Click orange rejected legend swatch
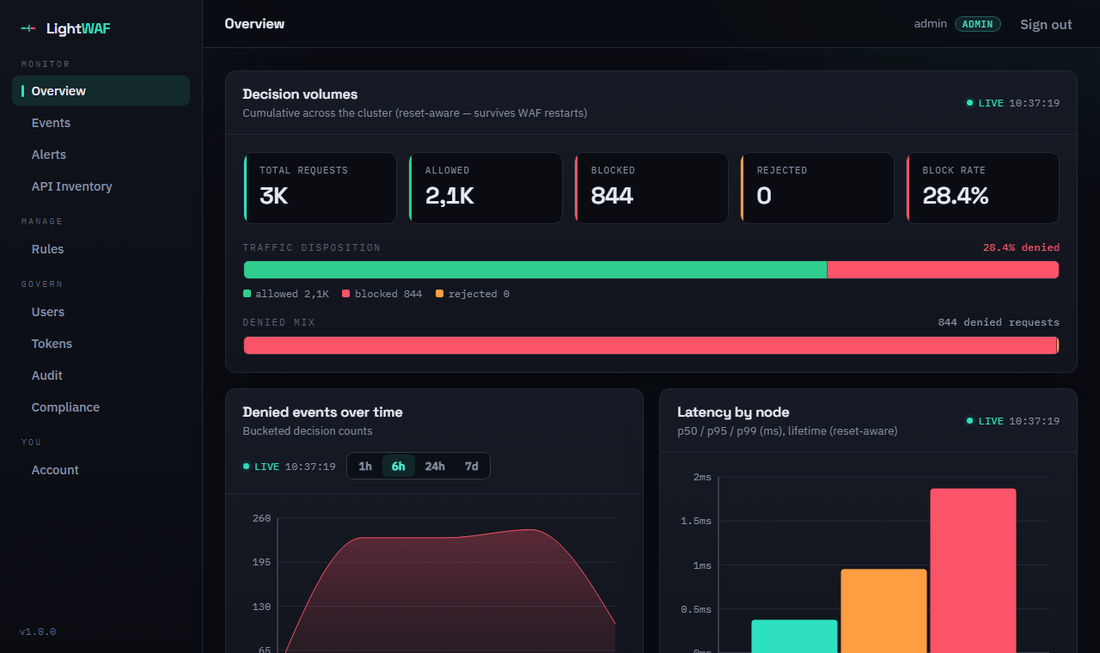The width and height of the screenshot is (1100, 653). tap(439, 294)
